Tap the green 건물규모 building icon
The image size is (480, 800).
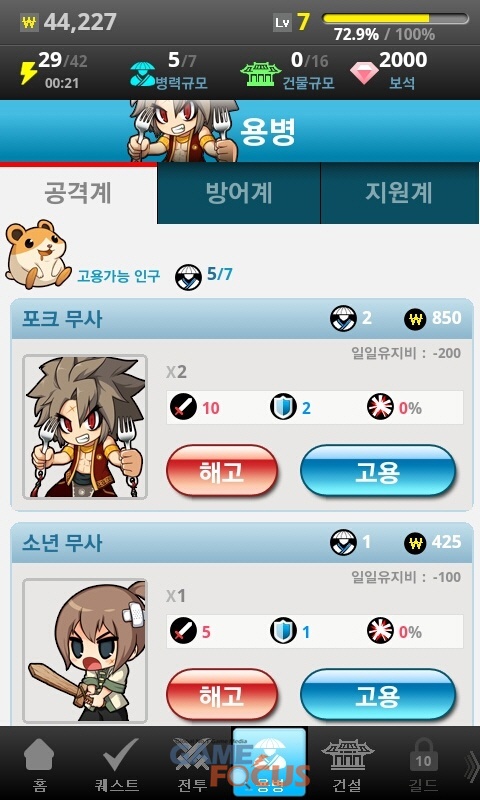tap(260, 74)
